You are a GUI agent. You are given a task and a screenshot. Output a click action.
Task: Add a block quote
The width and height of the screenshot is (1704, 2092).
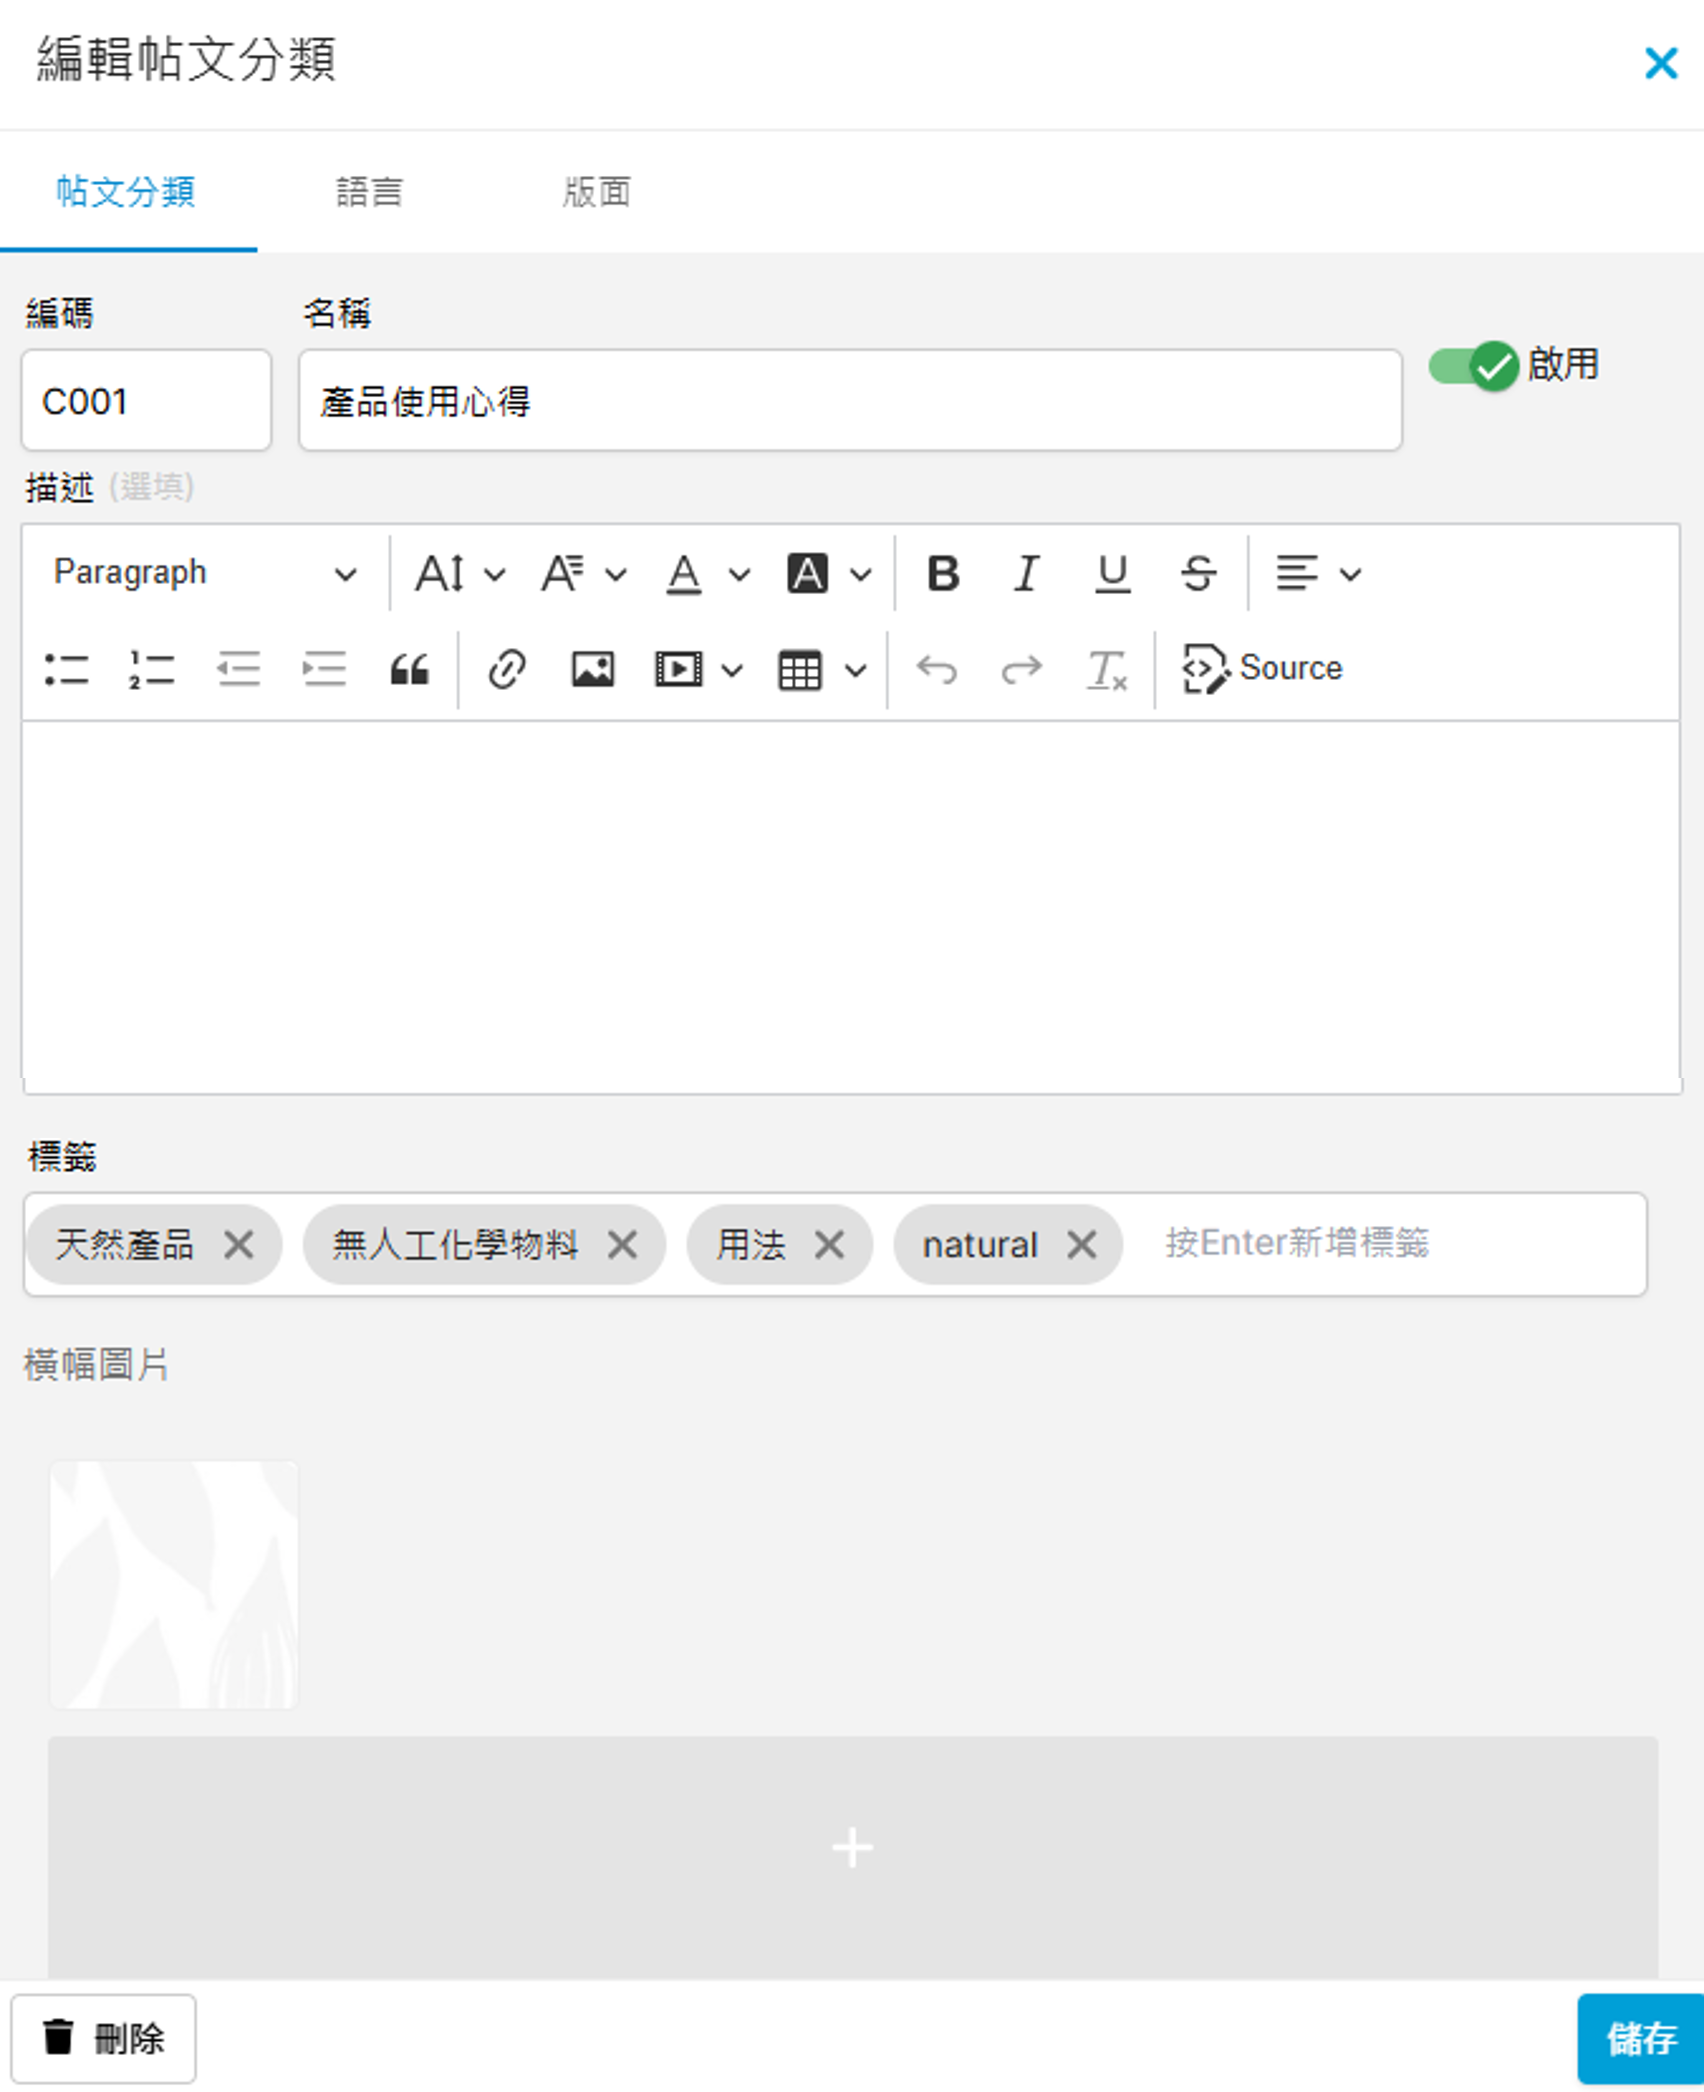[409, 669]
